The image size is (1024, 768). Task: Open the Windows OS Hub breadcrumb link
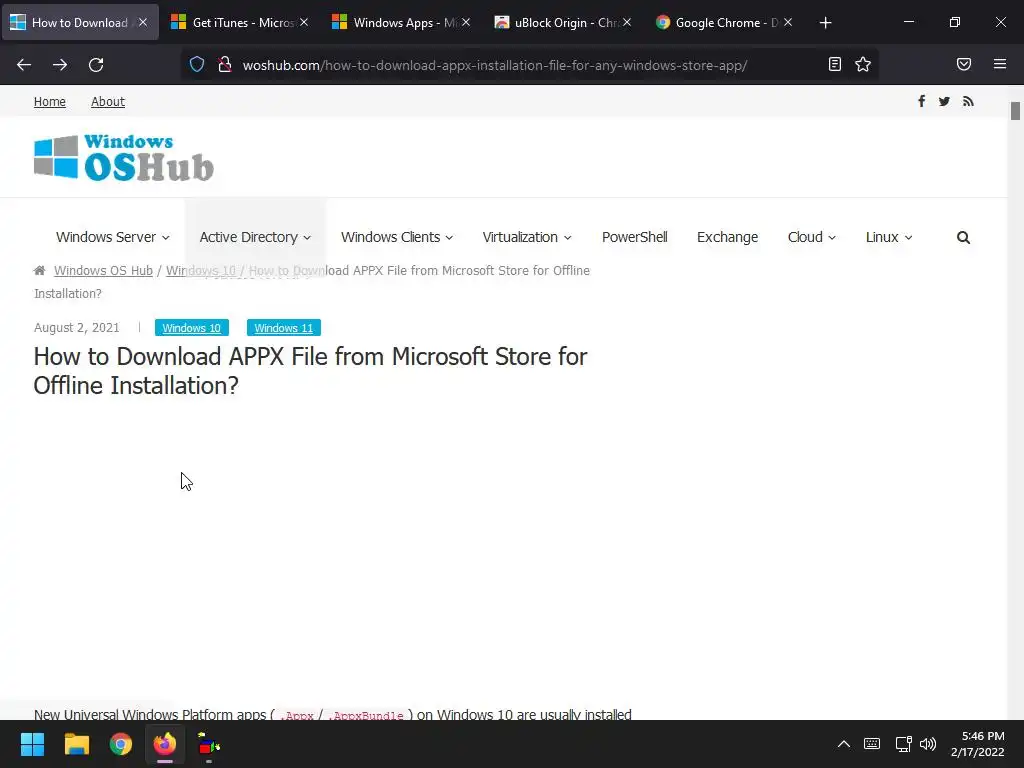(x=103, y=270)
